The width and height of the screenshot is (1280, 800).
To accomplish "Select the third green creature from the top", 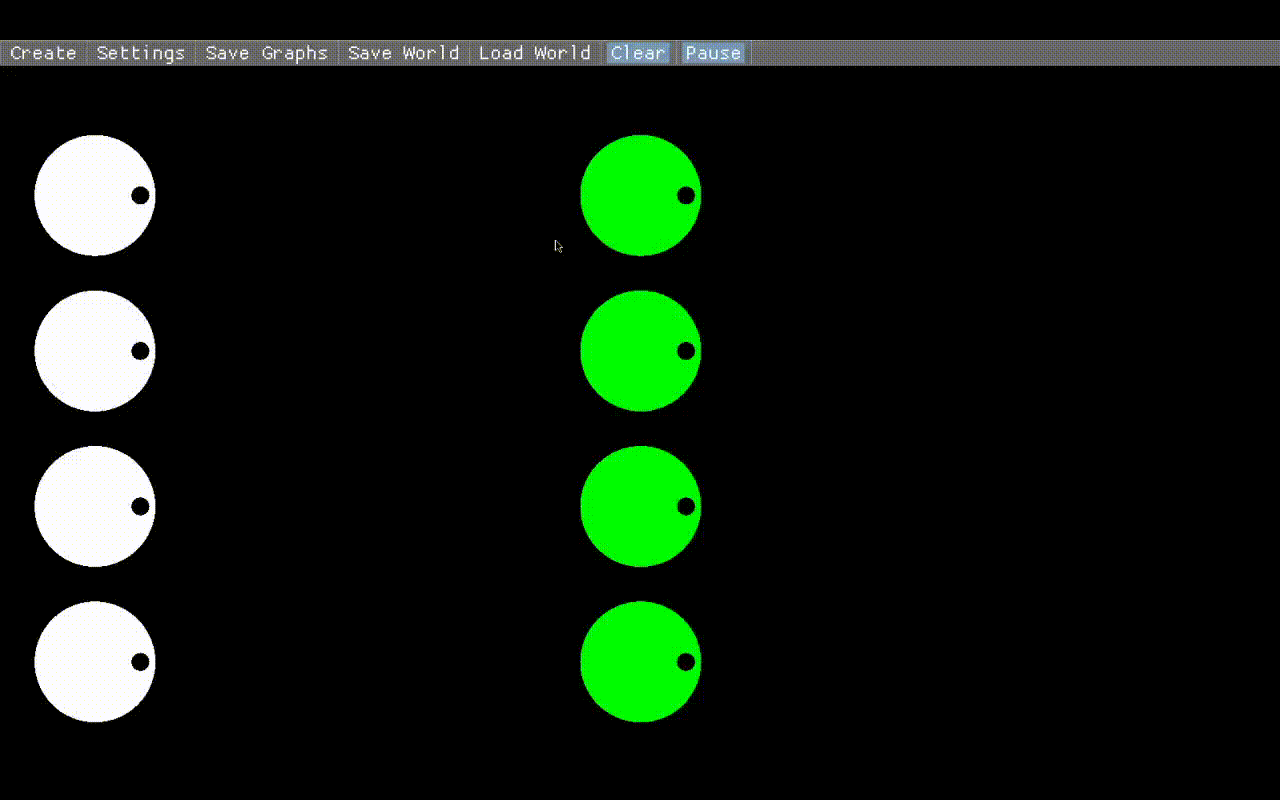I will (640, 506).
